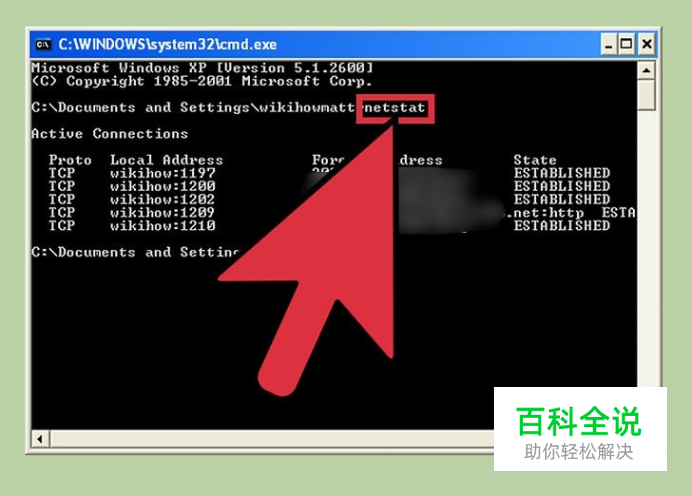Click the Active Connections heading
The image size is (692, 496).
click(x=109, y=134)
